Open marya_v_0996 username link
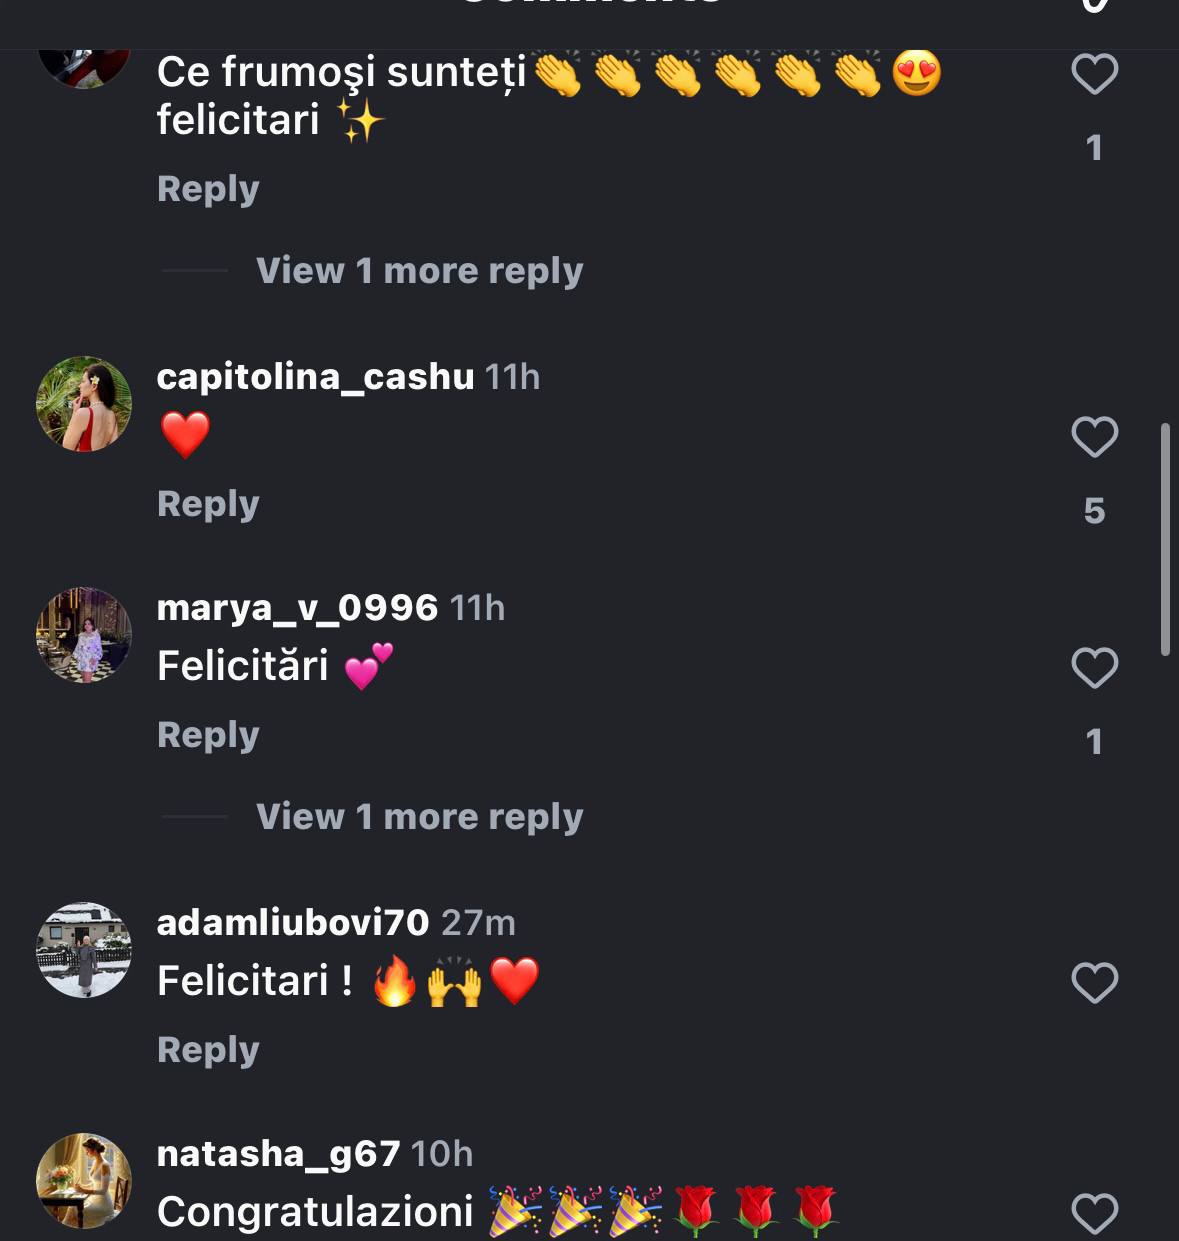Screen dimensions: 1179x1241 (x=297, y=608)
